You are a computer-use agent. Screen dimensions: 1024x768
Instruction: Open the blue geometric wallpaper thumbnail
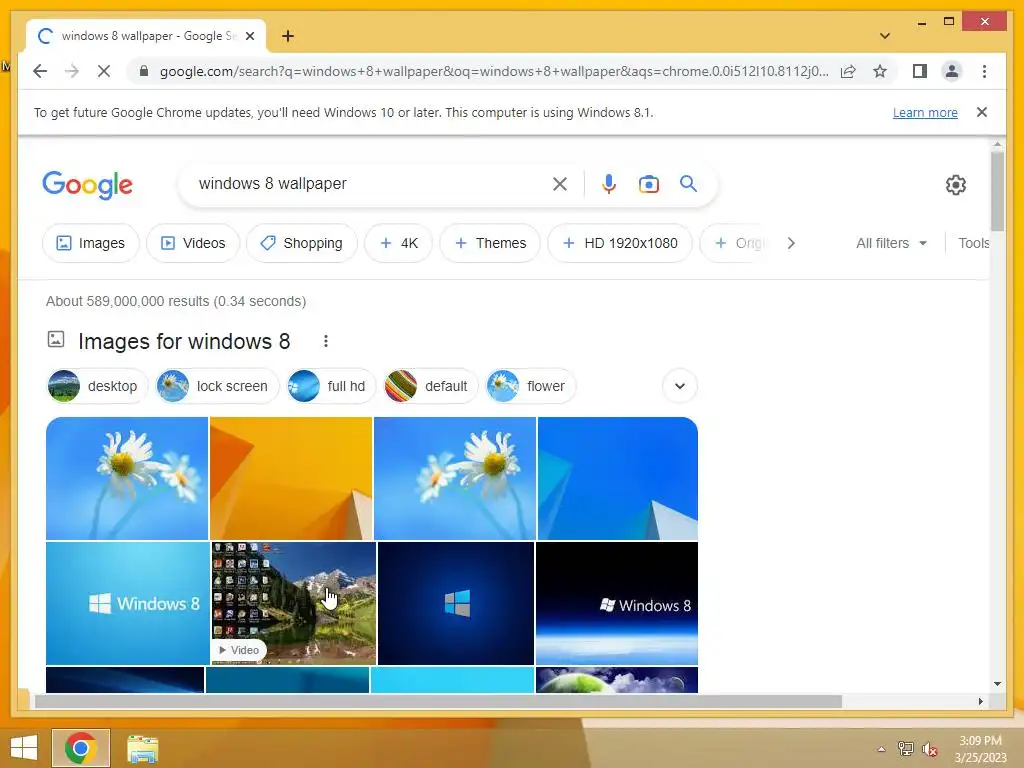(x=618, y=478)
